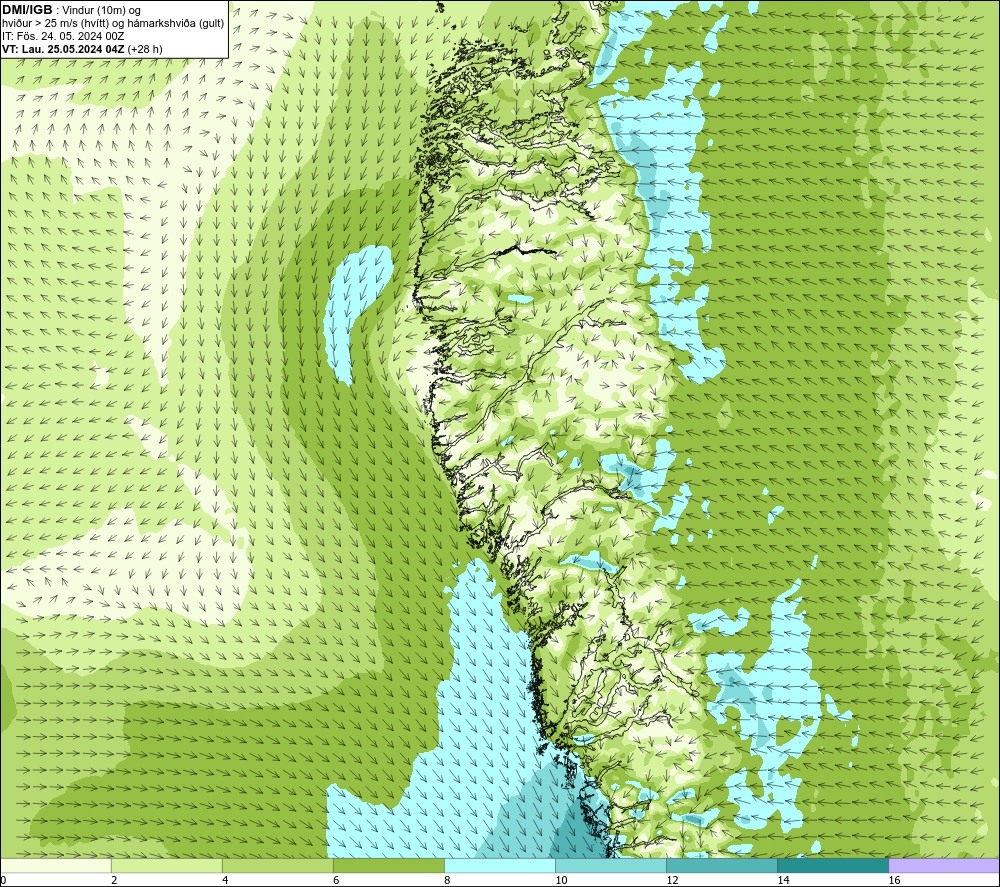The image size is (1000, 887).
Task: Click the 8–10 m/s pale cyan swatch
Action: point(500,866)
